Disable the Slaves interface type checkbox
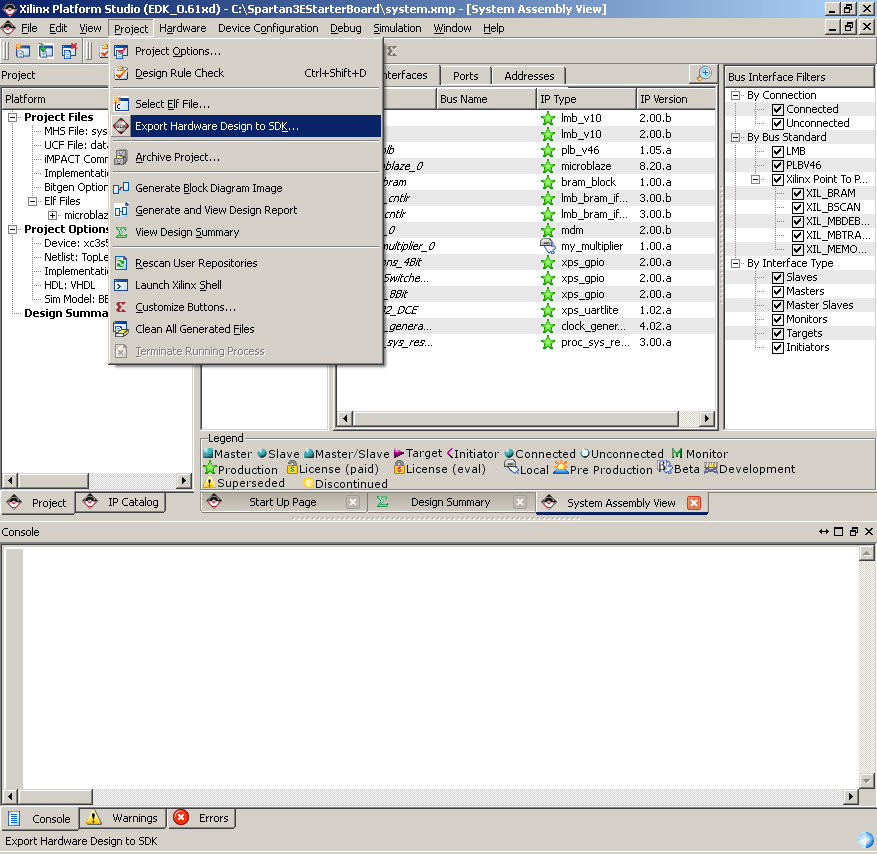This screenshot has height=854, width=877. 777,277
